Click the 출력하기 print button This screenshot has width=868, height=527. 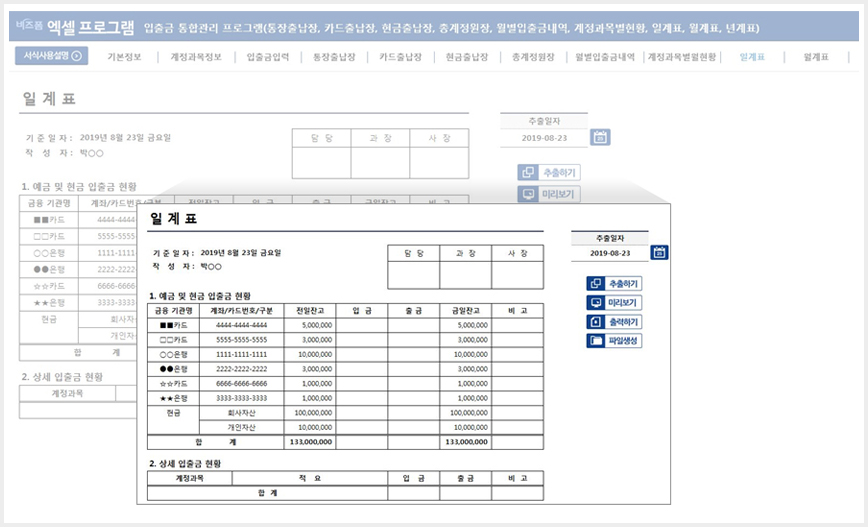click(x=614, y=322)
